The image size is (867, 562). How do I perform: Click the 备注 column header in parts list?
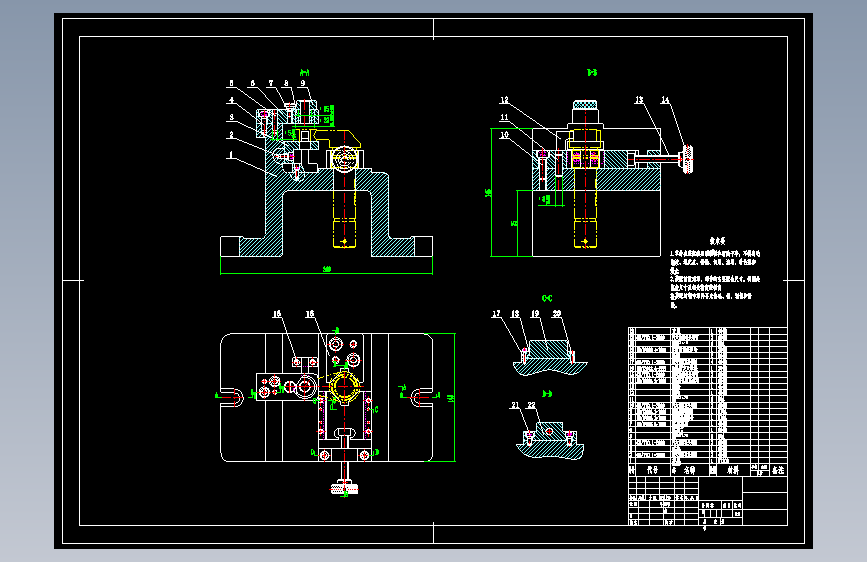click(x=778, y=470)
